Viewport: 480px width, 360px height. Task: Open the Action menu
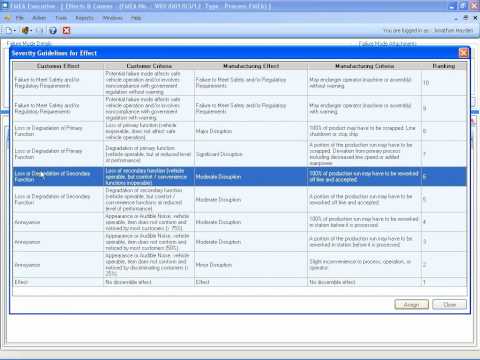(39, 18)
